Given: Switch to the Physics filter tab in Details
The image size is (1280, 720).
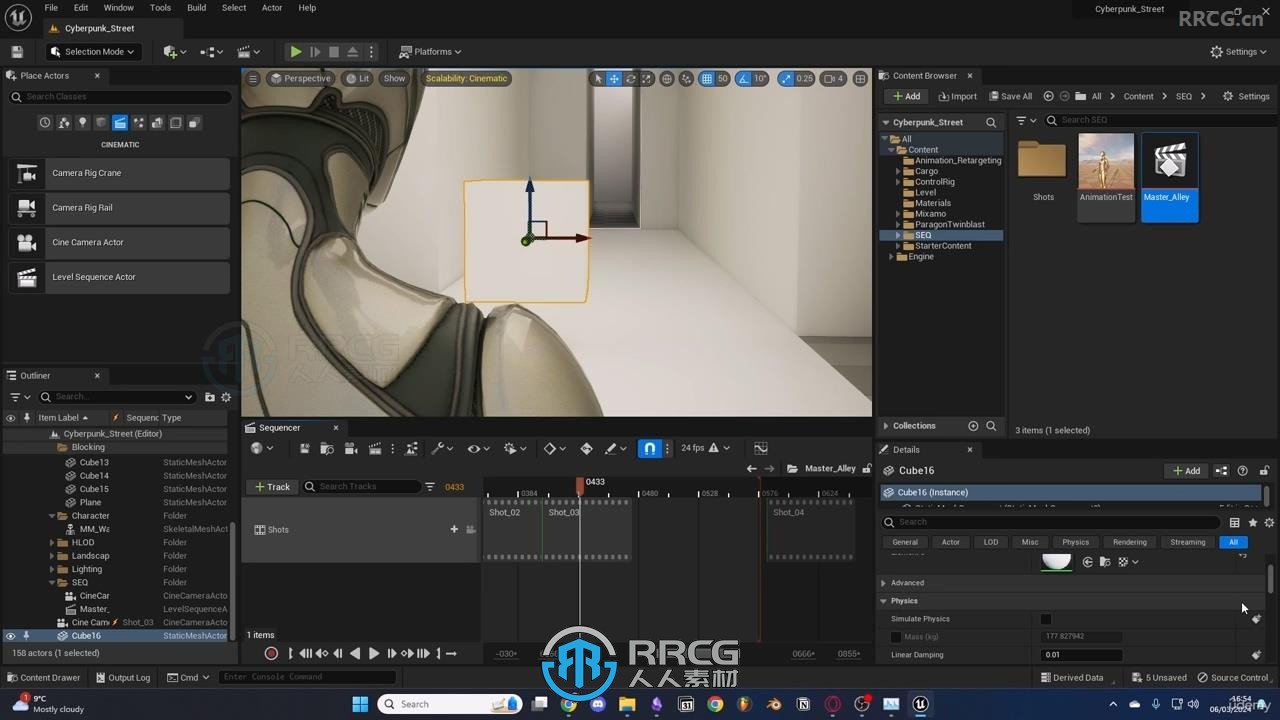Looking at the screenshot, I should 1076,542.
